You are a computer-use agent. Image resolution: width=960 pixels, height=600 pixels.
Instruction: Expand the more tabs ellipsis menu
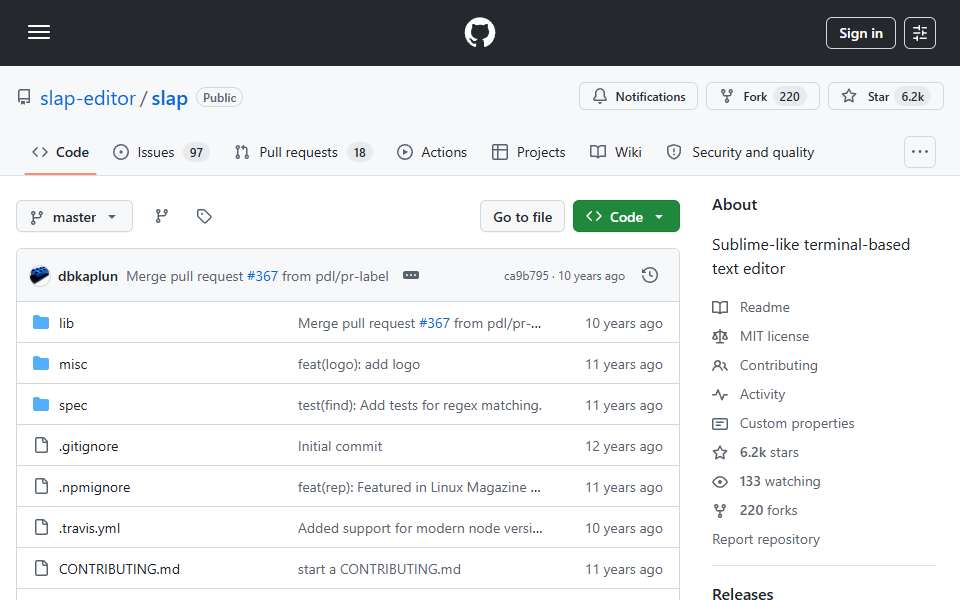pyautogui.click(x=920, y=152)
